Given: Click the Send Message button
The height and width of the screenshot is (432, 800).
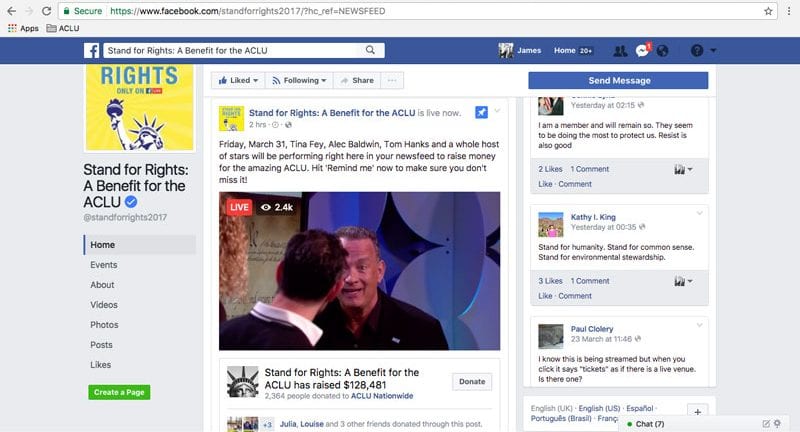Looking at the screenshot, I should point(618,80).
